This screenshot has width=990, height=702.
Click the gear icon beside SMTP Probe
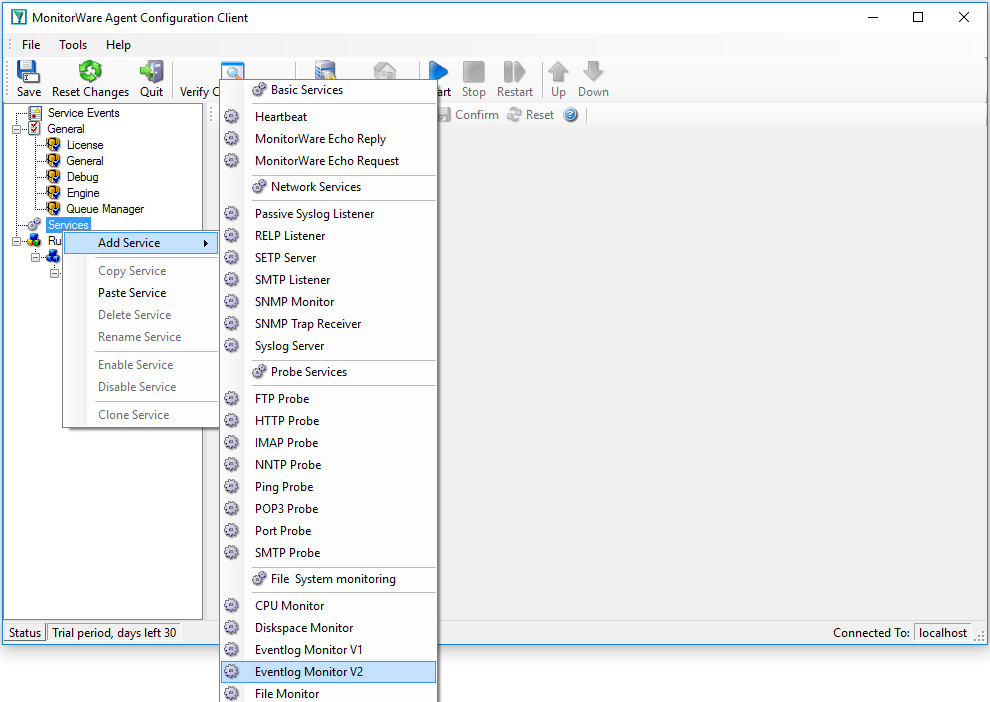(x=232, y=553)
